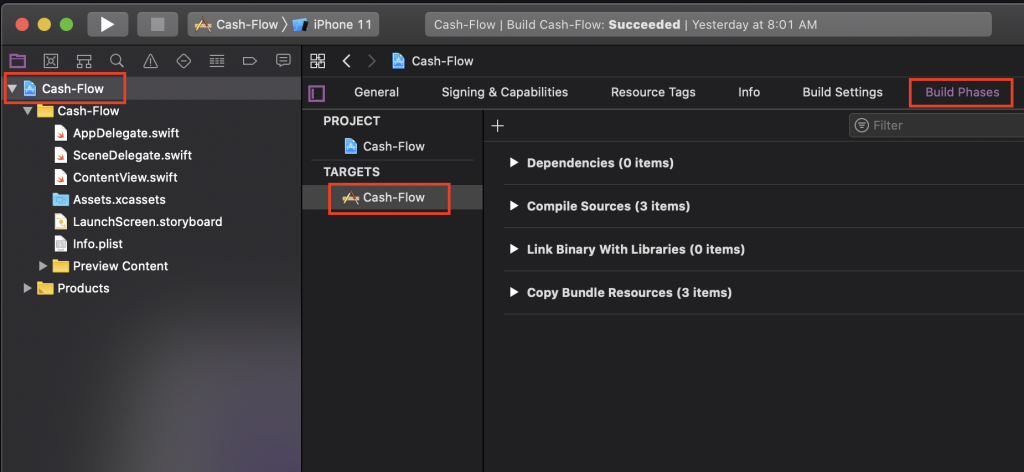This screenshot has height=472, width=1024.
Task: Click the plus icon to add build phase
Action: click(x=498, y=125)
